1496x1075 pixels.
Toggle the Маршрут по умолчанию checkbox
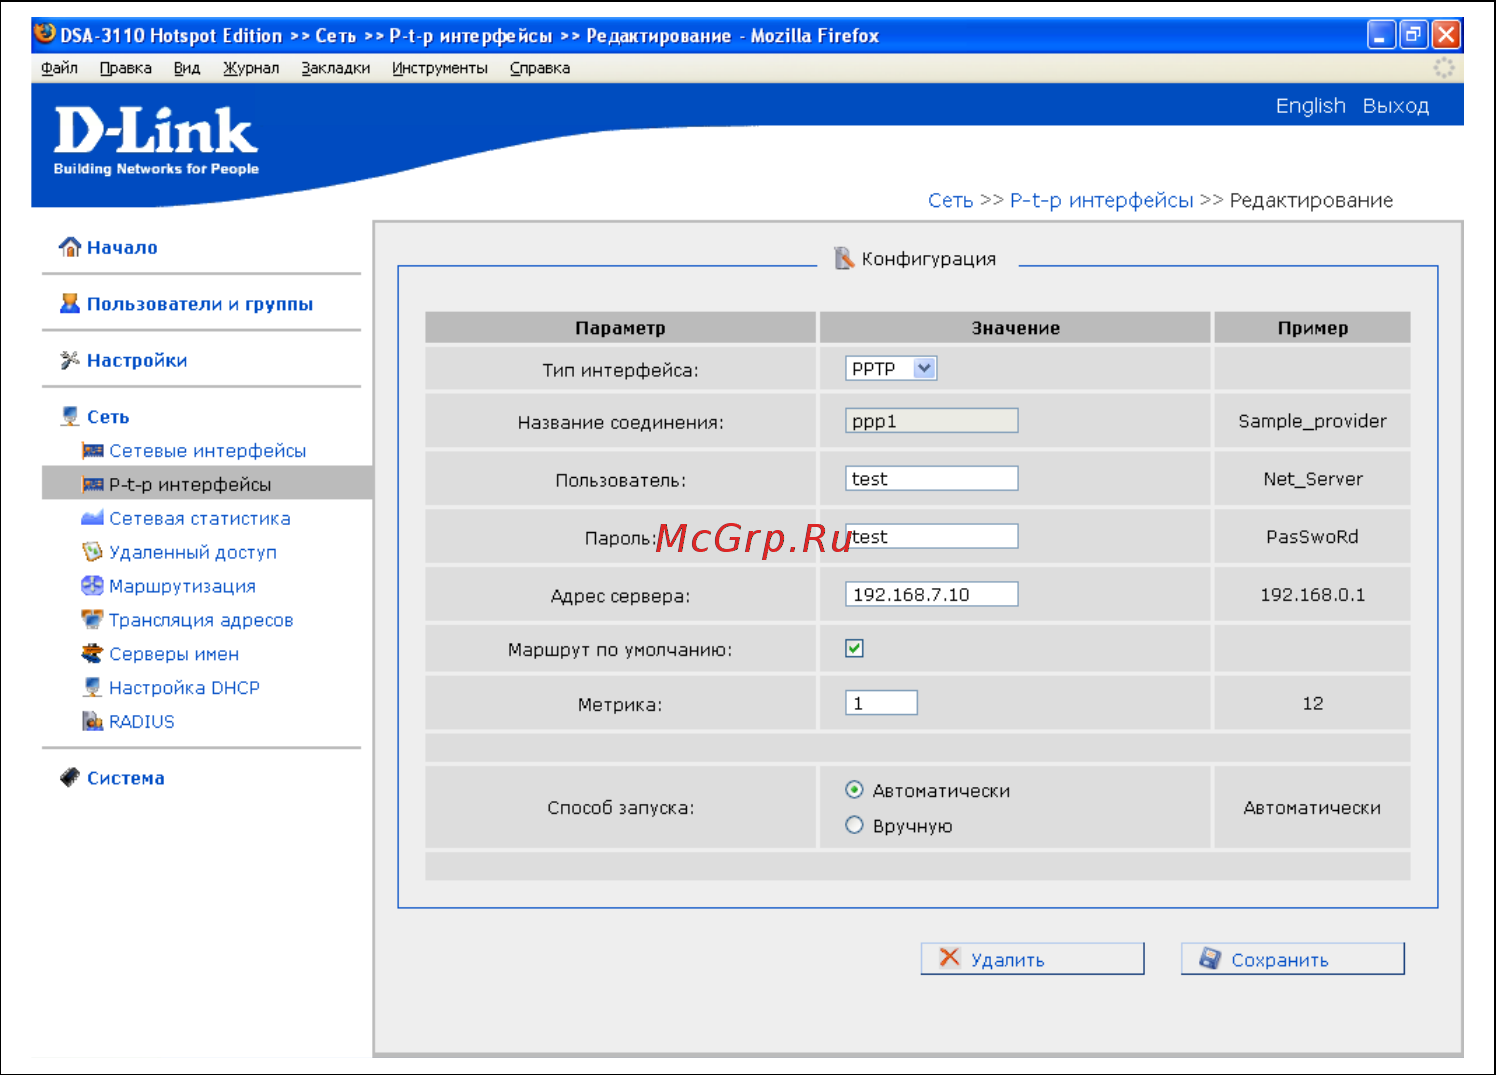[854, 648]
